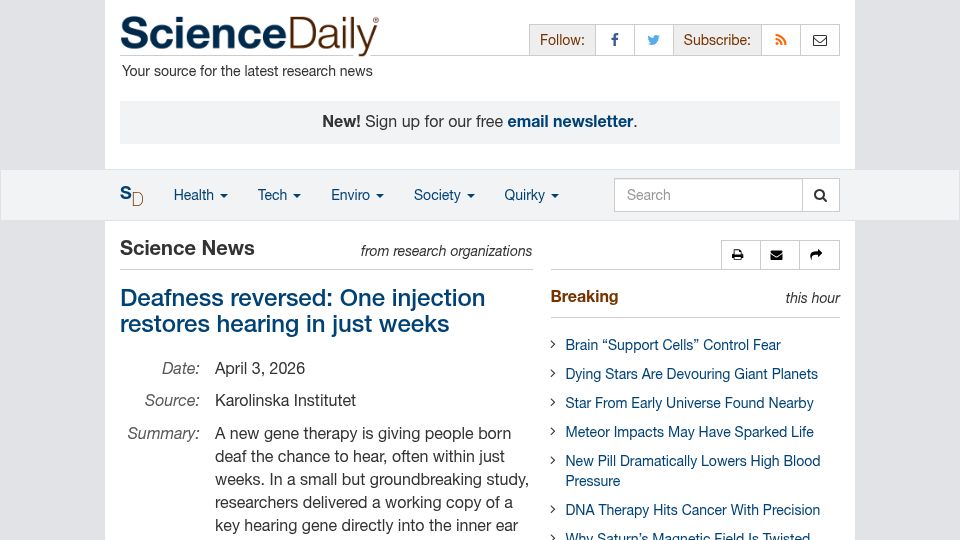Click 'Karolinska Institutet' source text
The image size is (960, 540).
click(x=285, y=400)
